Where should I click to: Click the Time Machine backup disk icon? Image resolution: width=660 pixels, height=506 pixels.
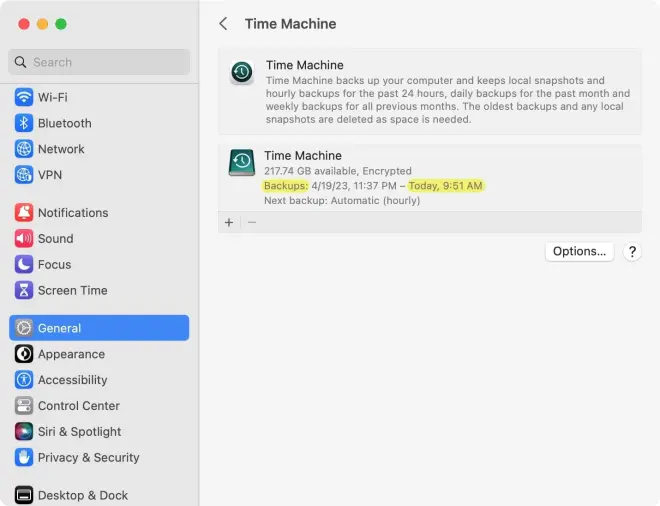(242, 162)
